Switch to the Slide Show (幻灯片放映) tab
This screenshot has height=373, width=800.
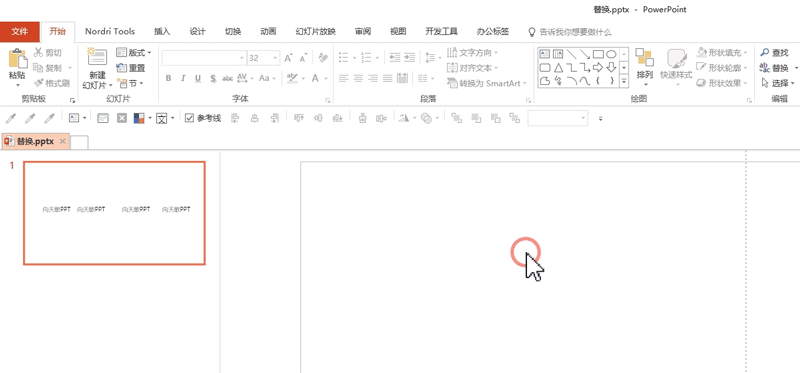[315, 32]
